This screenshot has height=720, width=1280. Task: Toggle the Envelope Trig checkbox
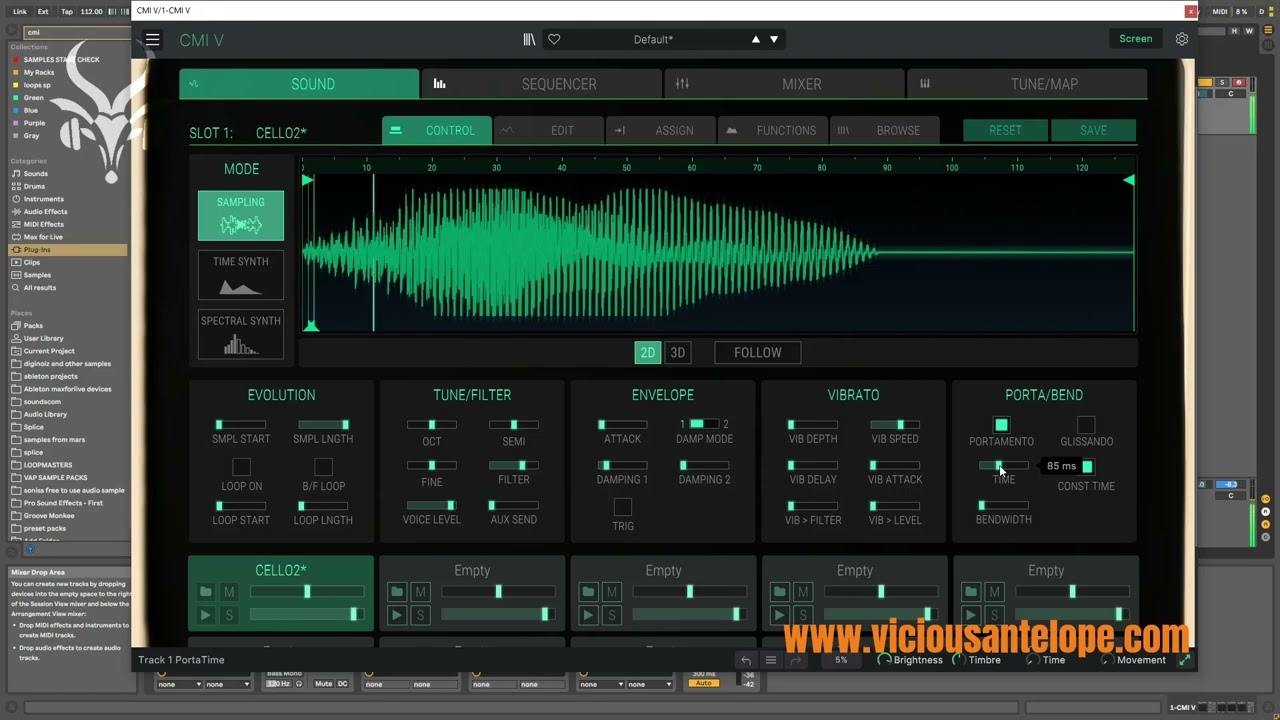(623, 507)
